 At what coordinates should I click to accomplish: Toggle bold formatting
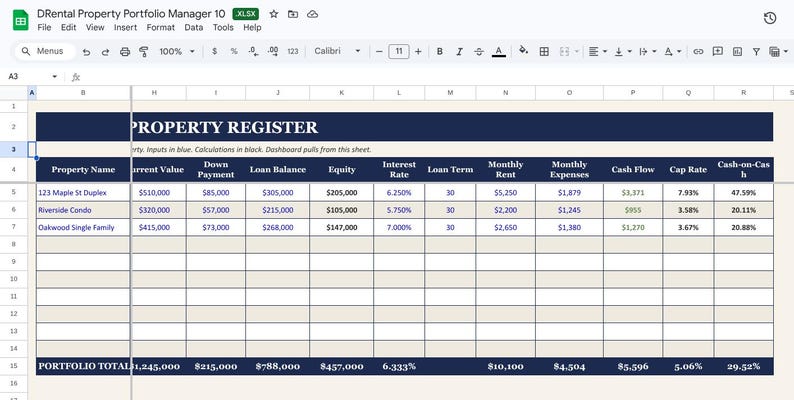[440, 51]
